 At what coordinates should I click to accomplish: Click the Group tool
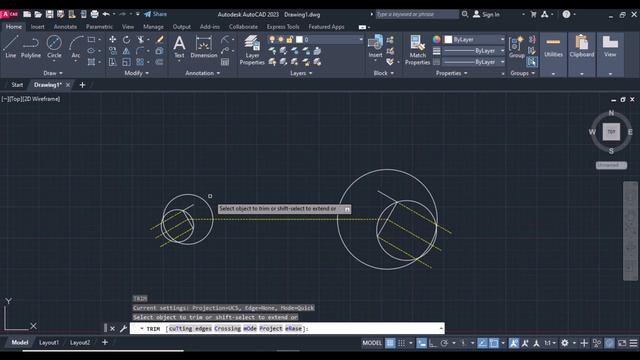pyautogui.click(x=516, y=47)
